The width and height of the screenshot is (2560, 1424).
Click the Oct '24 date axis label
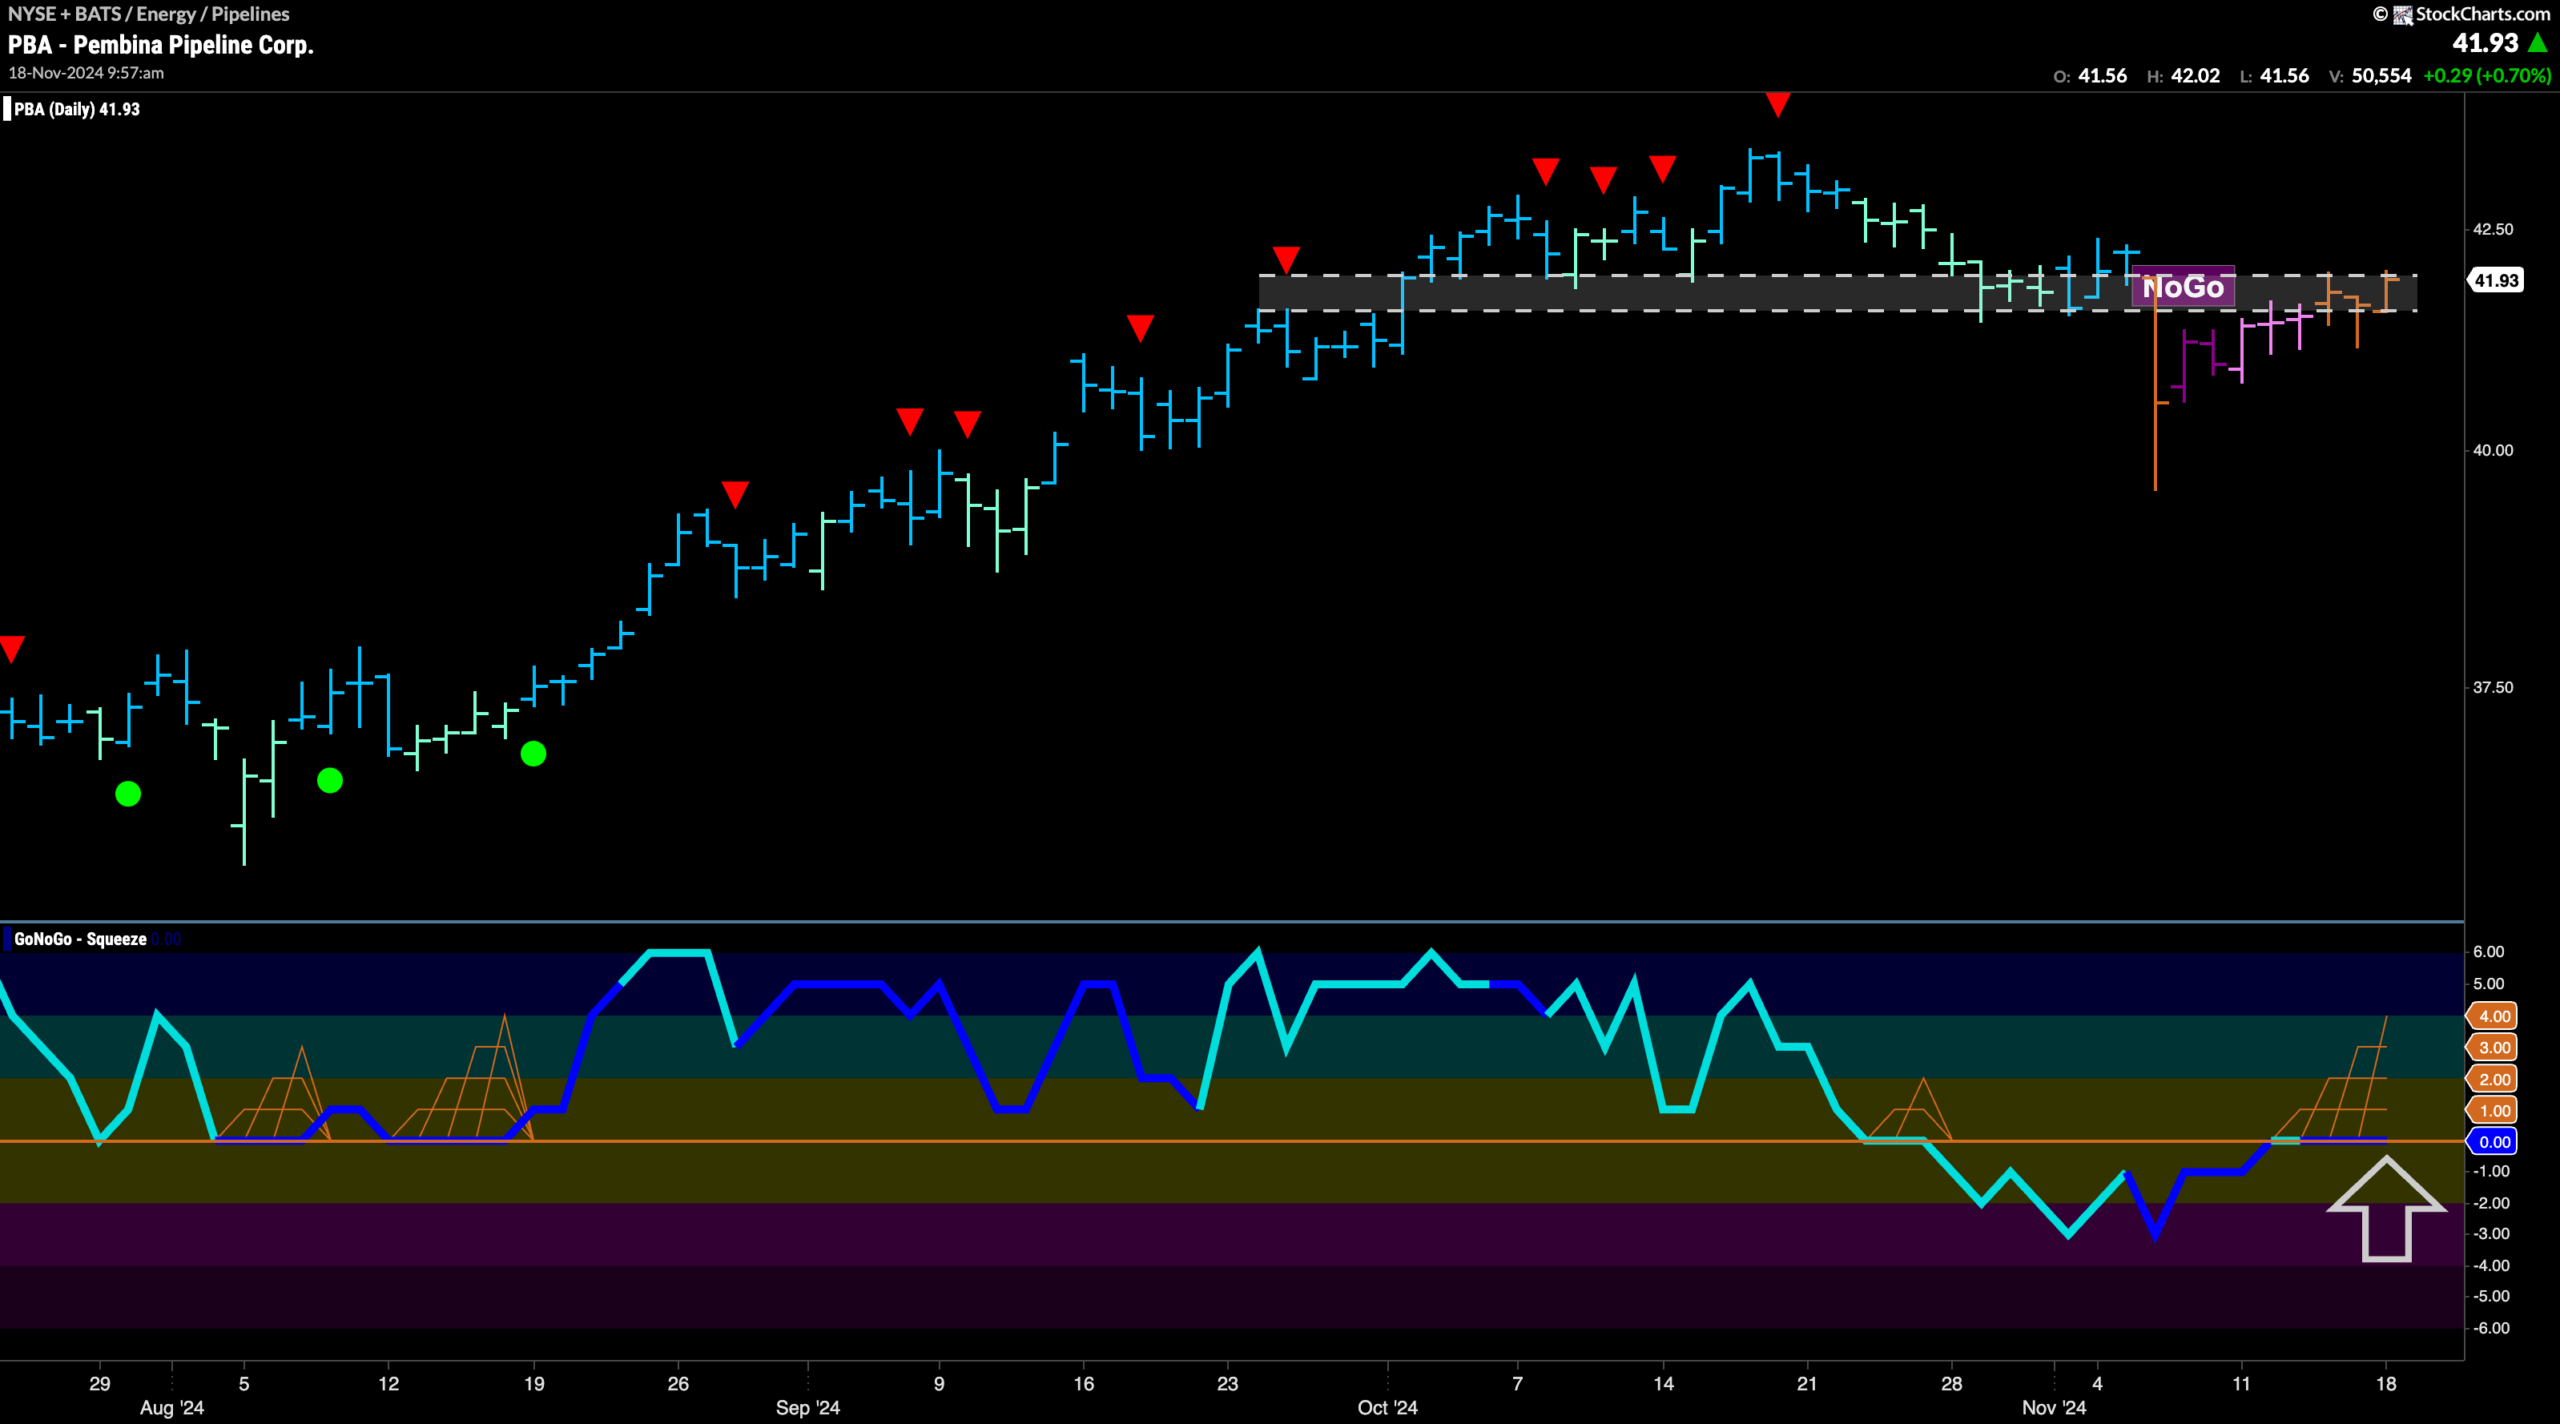tap(1387, 1407)
